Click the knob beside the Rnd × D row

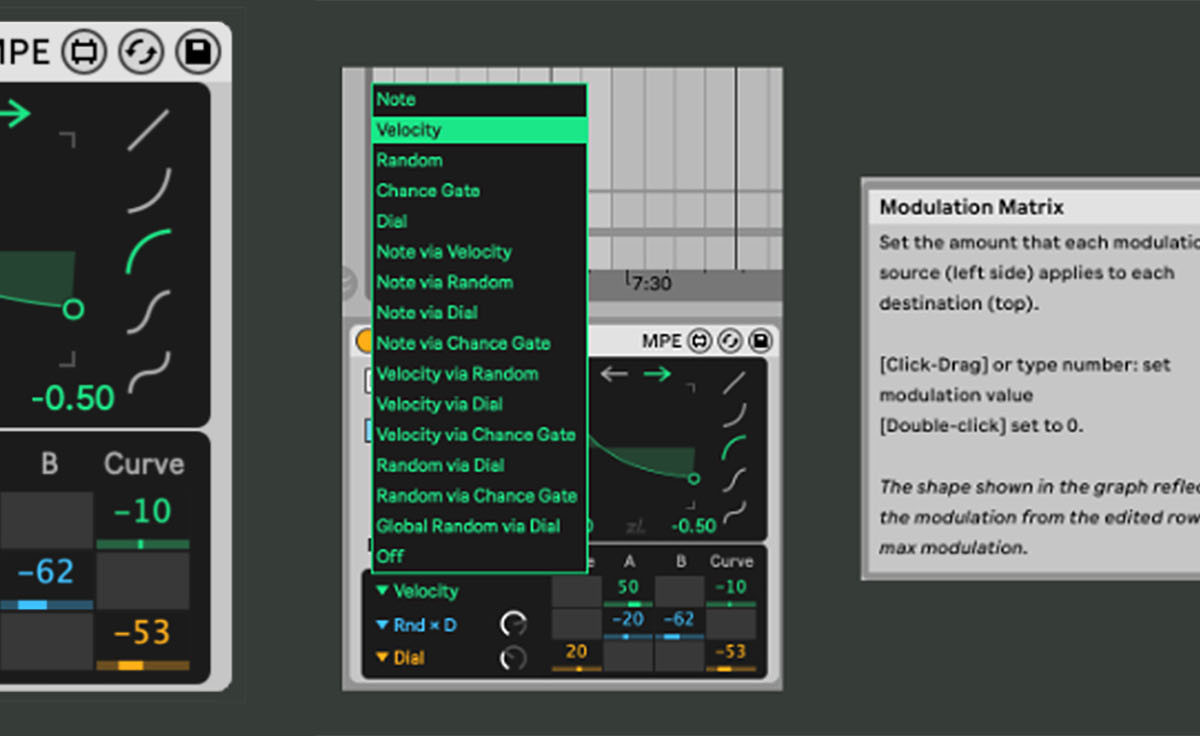click(513, 625)
